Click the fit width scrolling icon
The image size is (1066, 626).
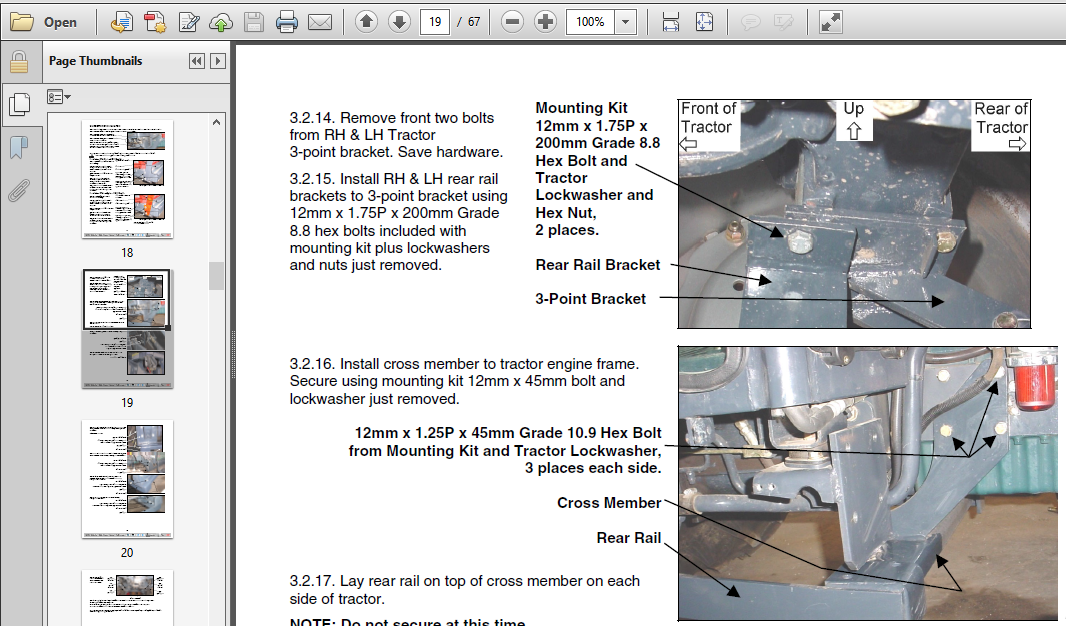(x=670, y=22)
